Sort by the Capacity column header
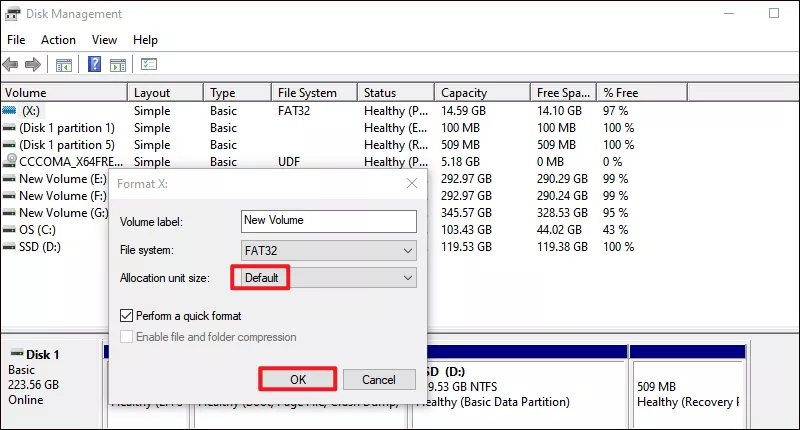800x430 pixels. pos(483,93)
